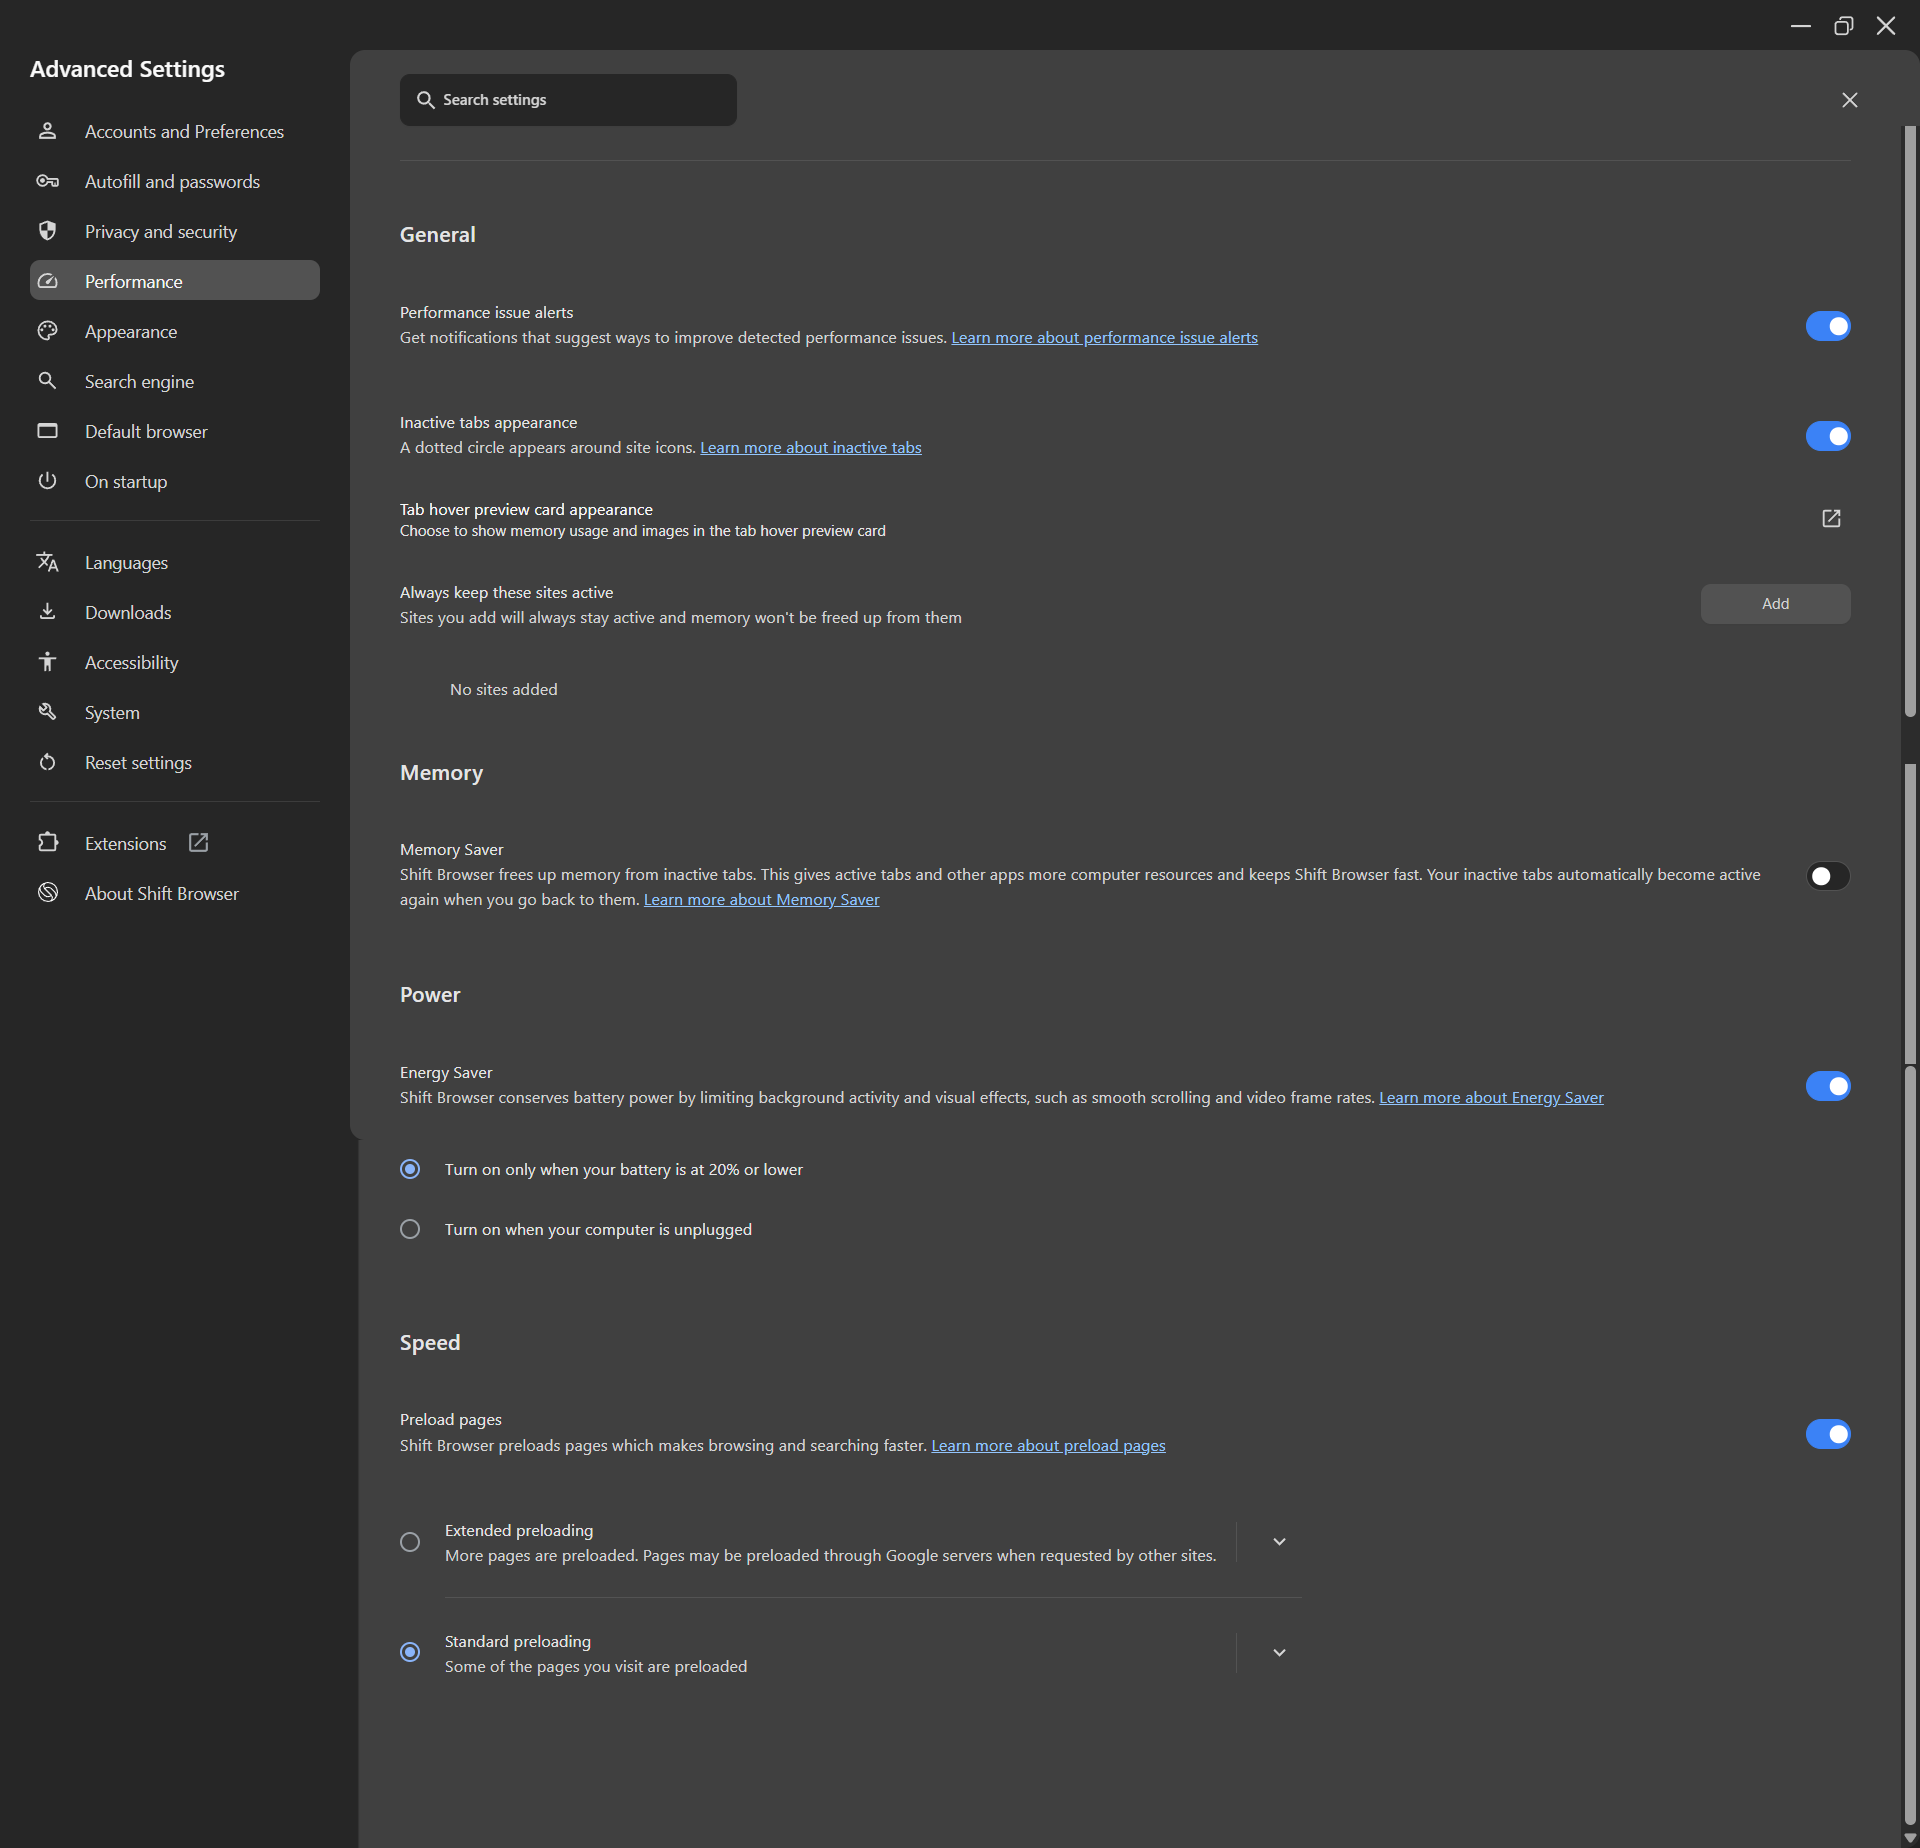Go to Languages settings
This screenshot has width=1920, height=1848.
point(175,562)
